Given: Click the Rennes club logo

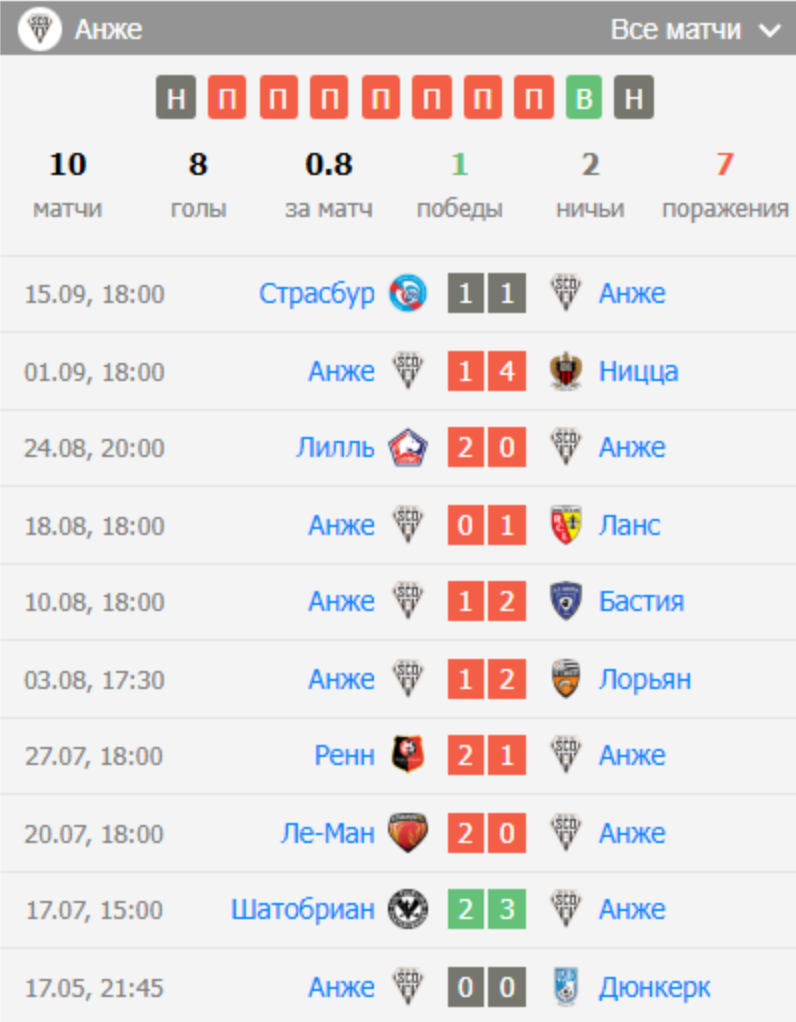Looking at the screenshot, I should (408, 755).
